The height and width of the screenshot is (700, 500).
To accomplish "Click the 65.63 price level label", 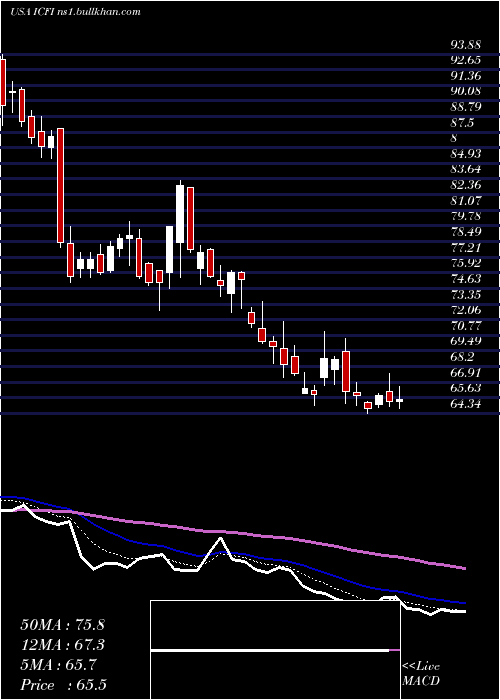I will [x=465, y=388].
